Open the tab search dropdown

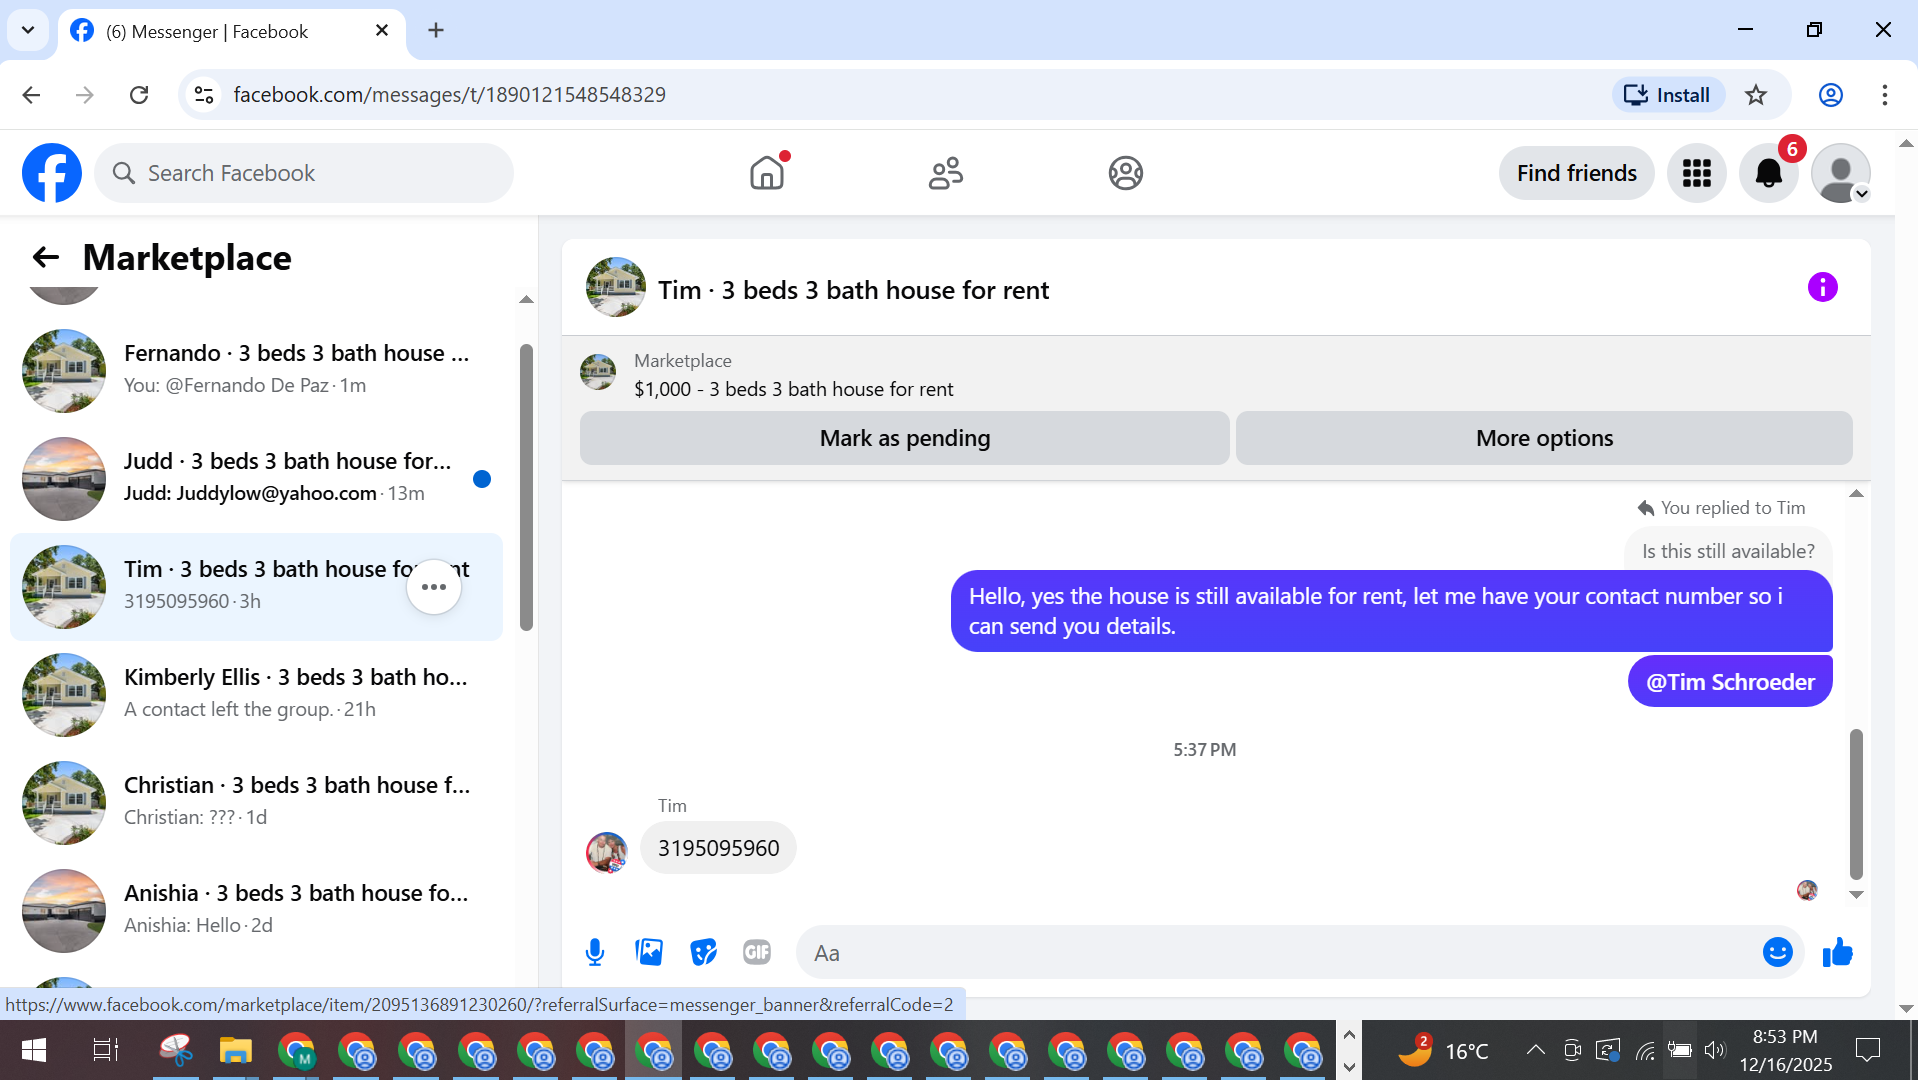tap(28, 31)
